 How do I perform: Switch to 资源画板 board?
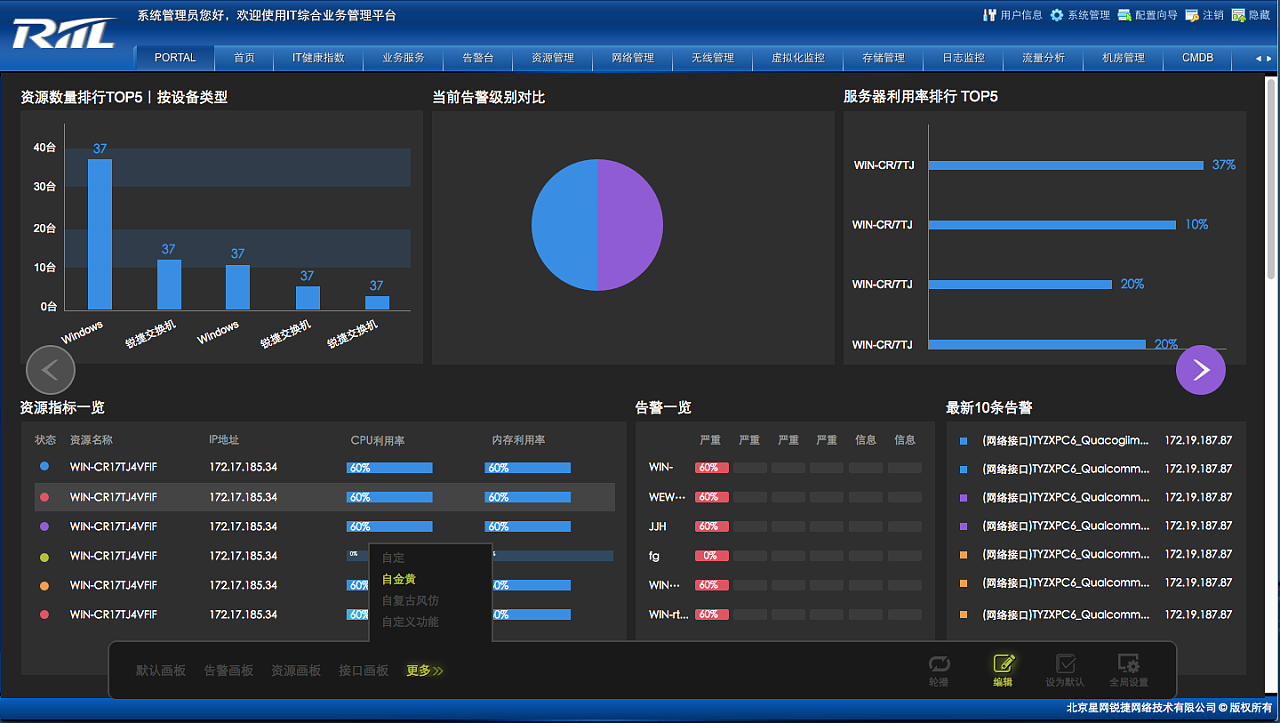[x=296, y=671]
